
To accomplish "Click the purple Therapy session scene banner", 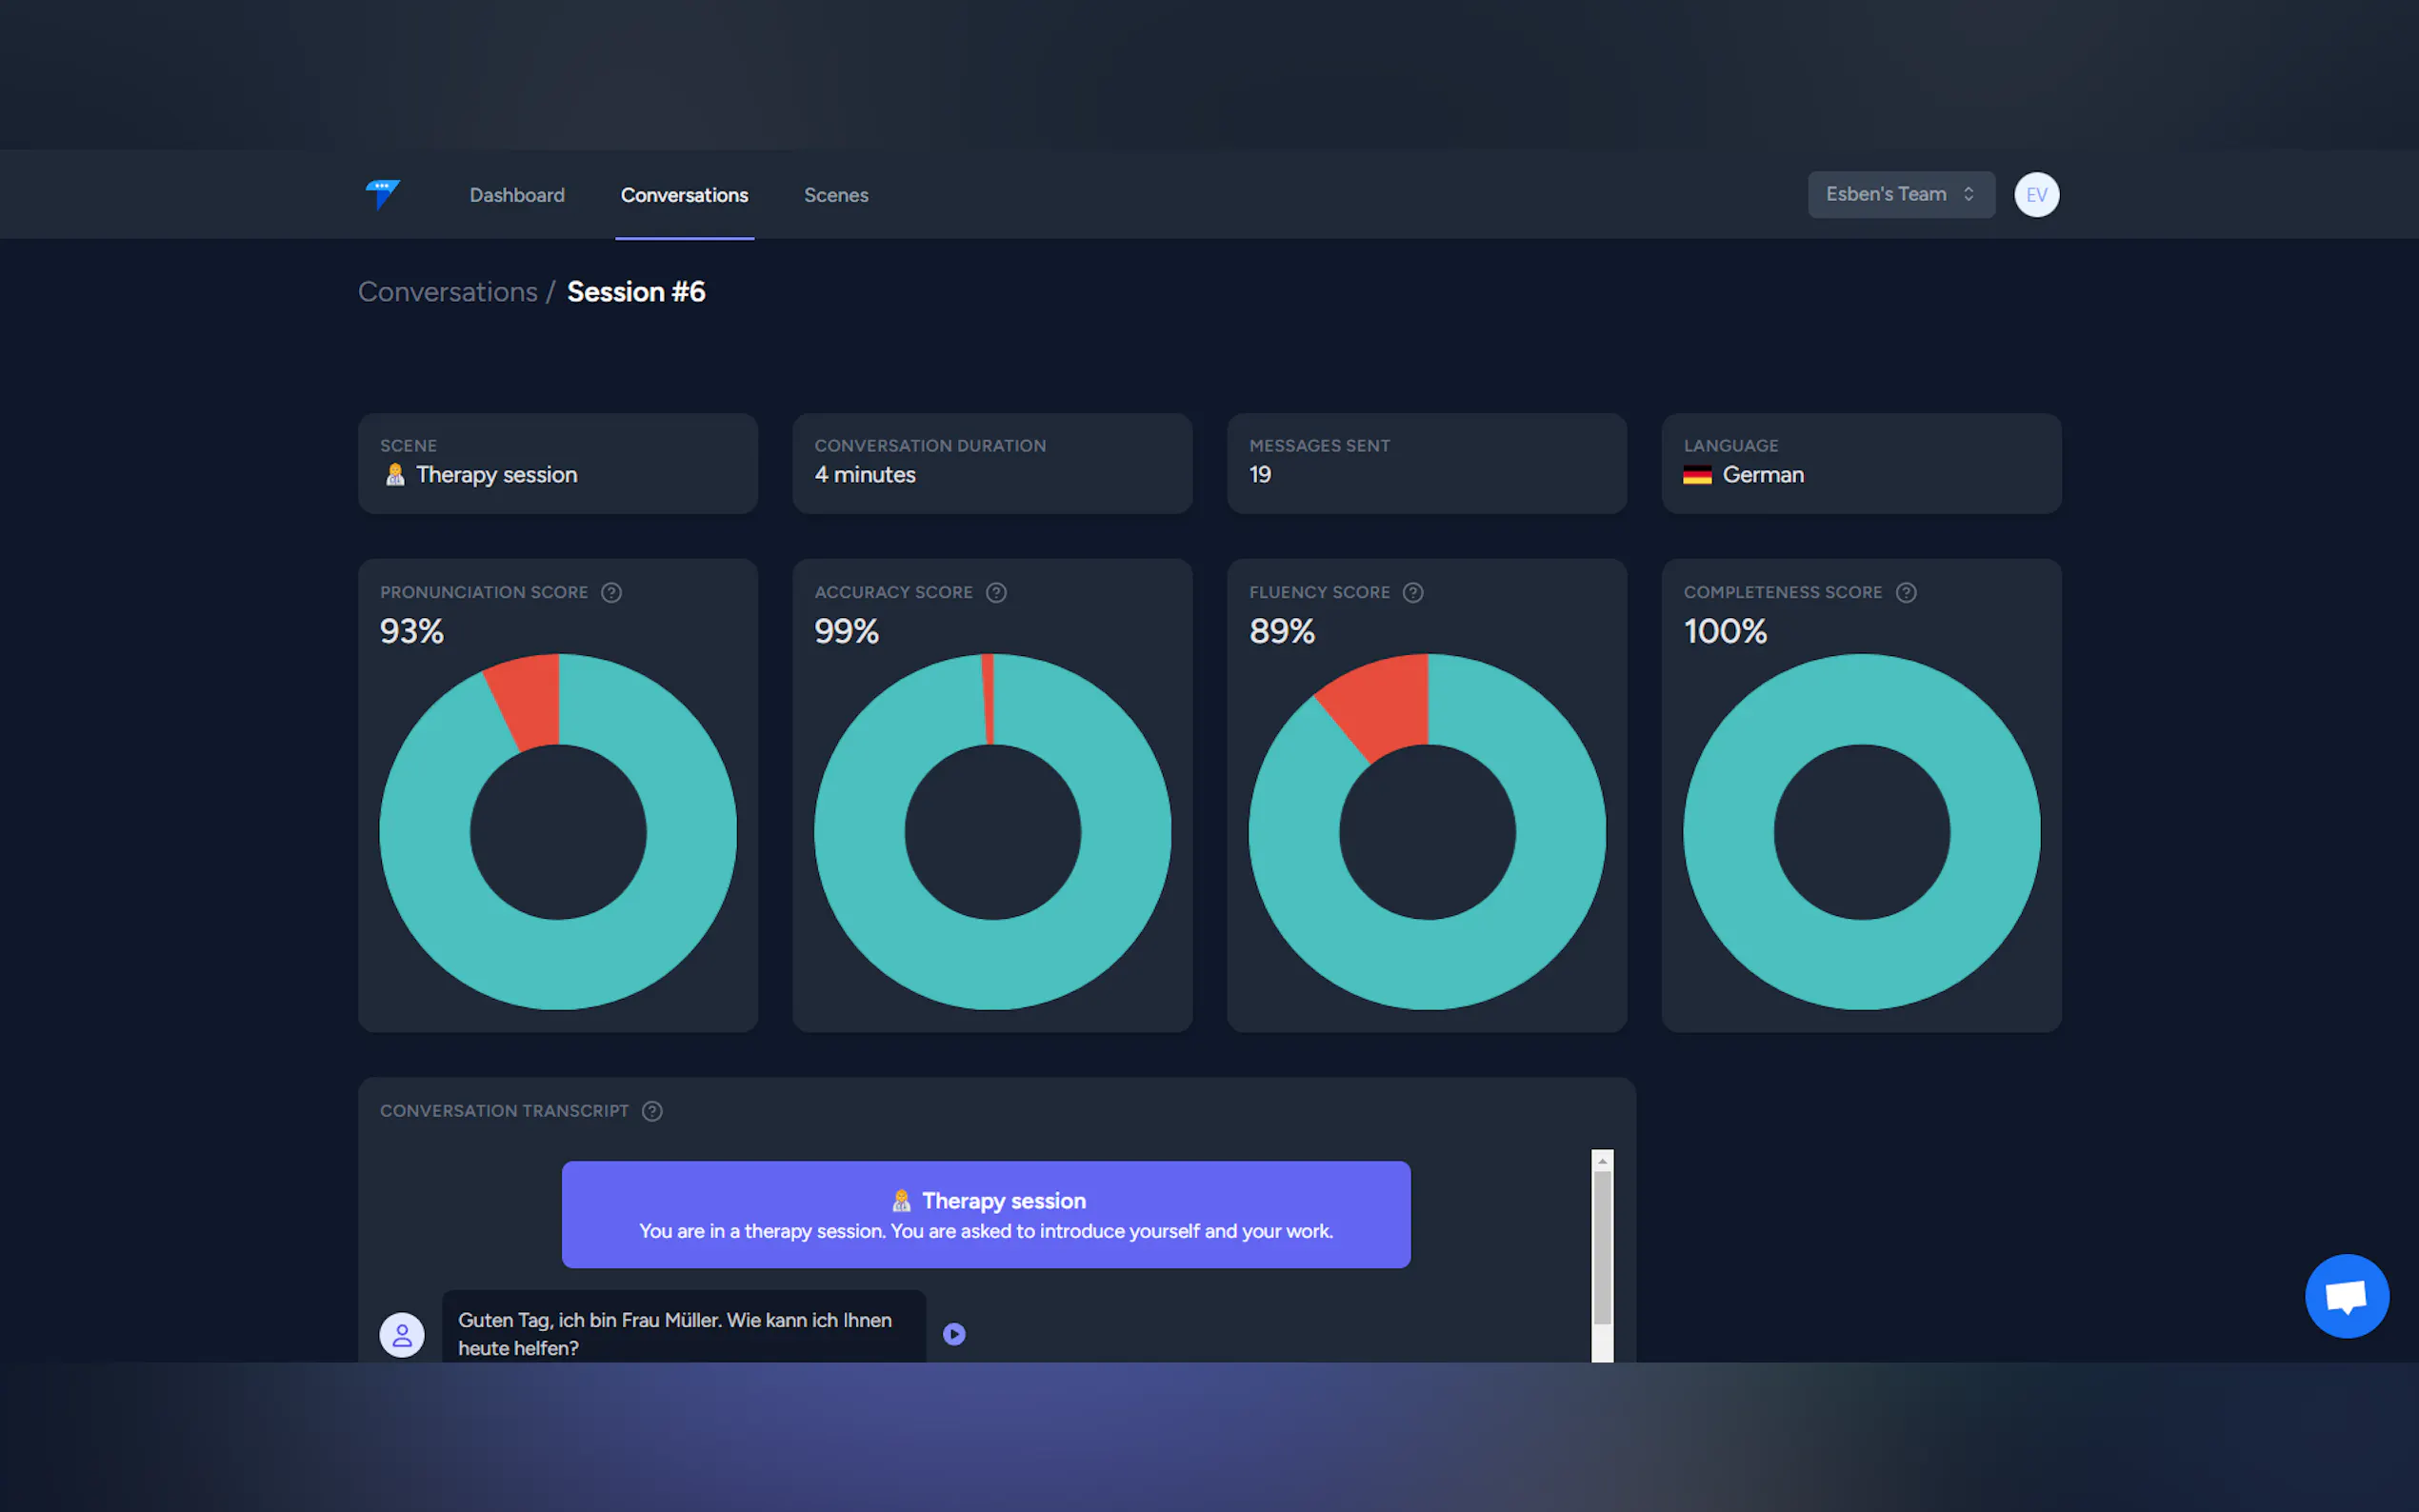I will click(986, 1214).
